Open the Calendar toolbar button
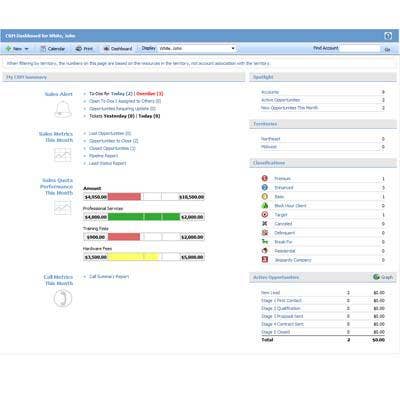The height and width of the screenshot is (400, 400). (52, 49)
